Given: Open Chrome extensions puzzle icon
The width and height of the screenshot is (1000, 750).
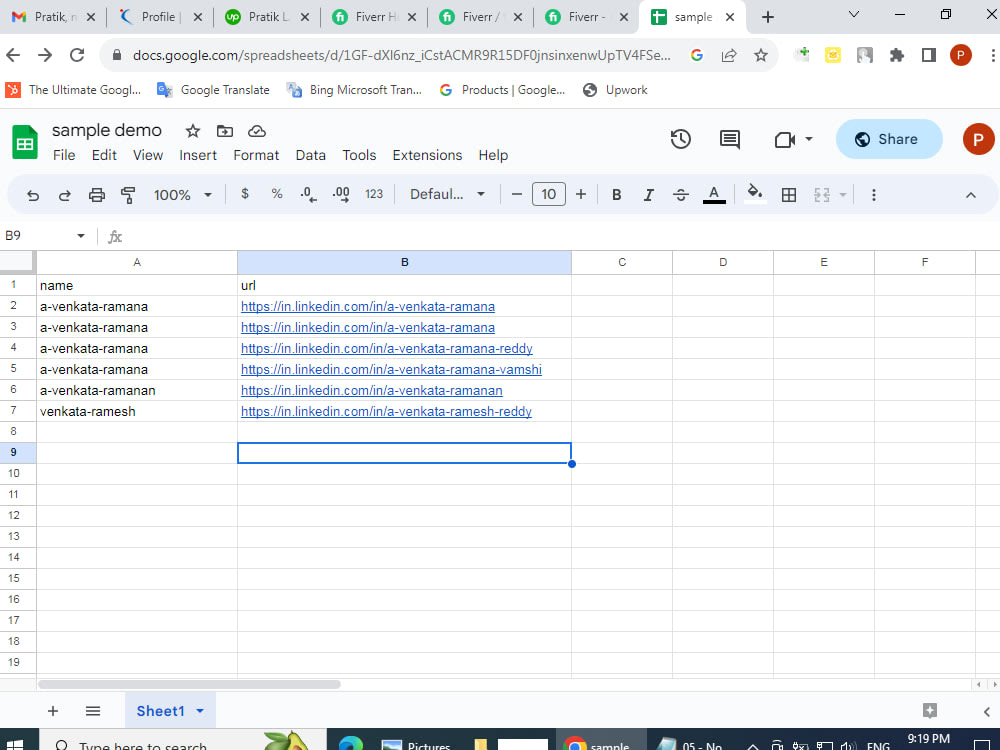Looking at the screenshot, I should click(897, 55).
